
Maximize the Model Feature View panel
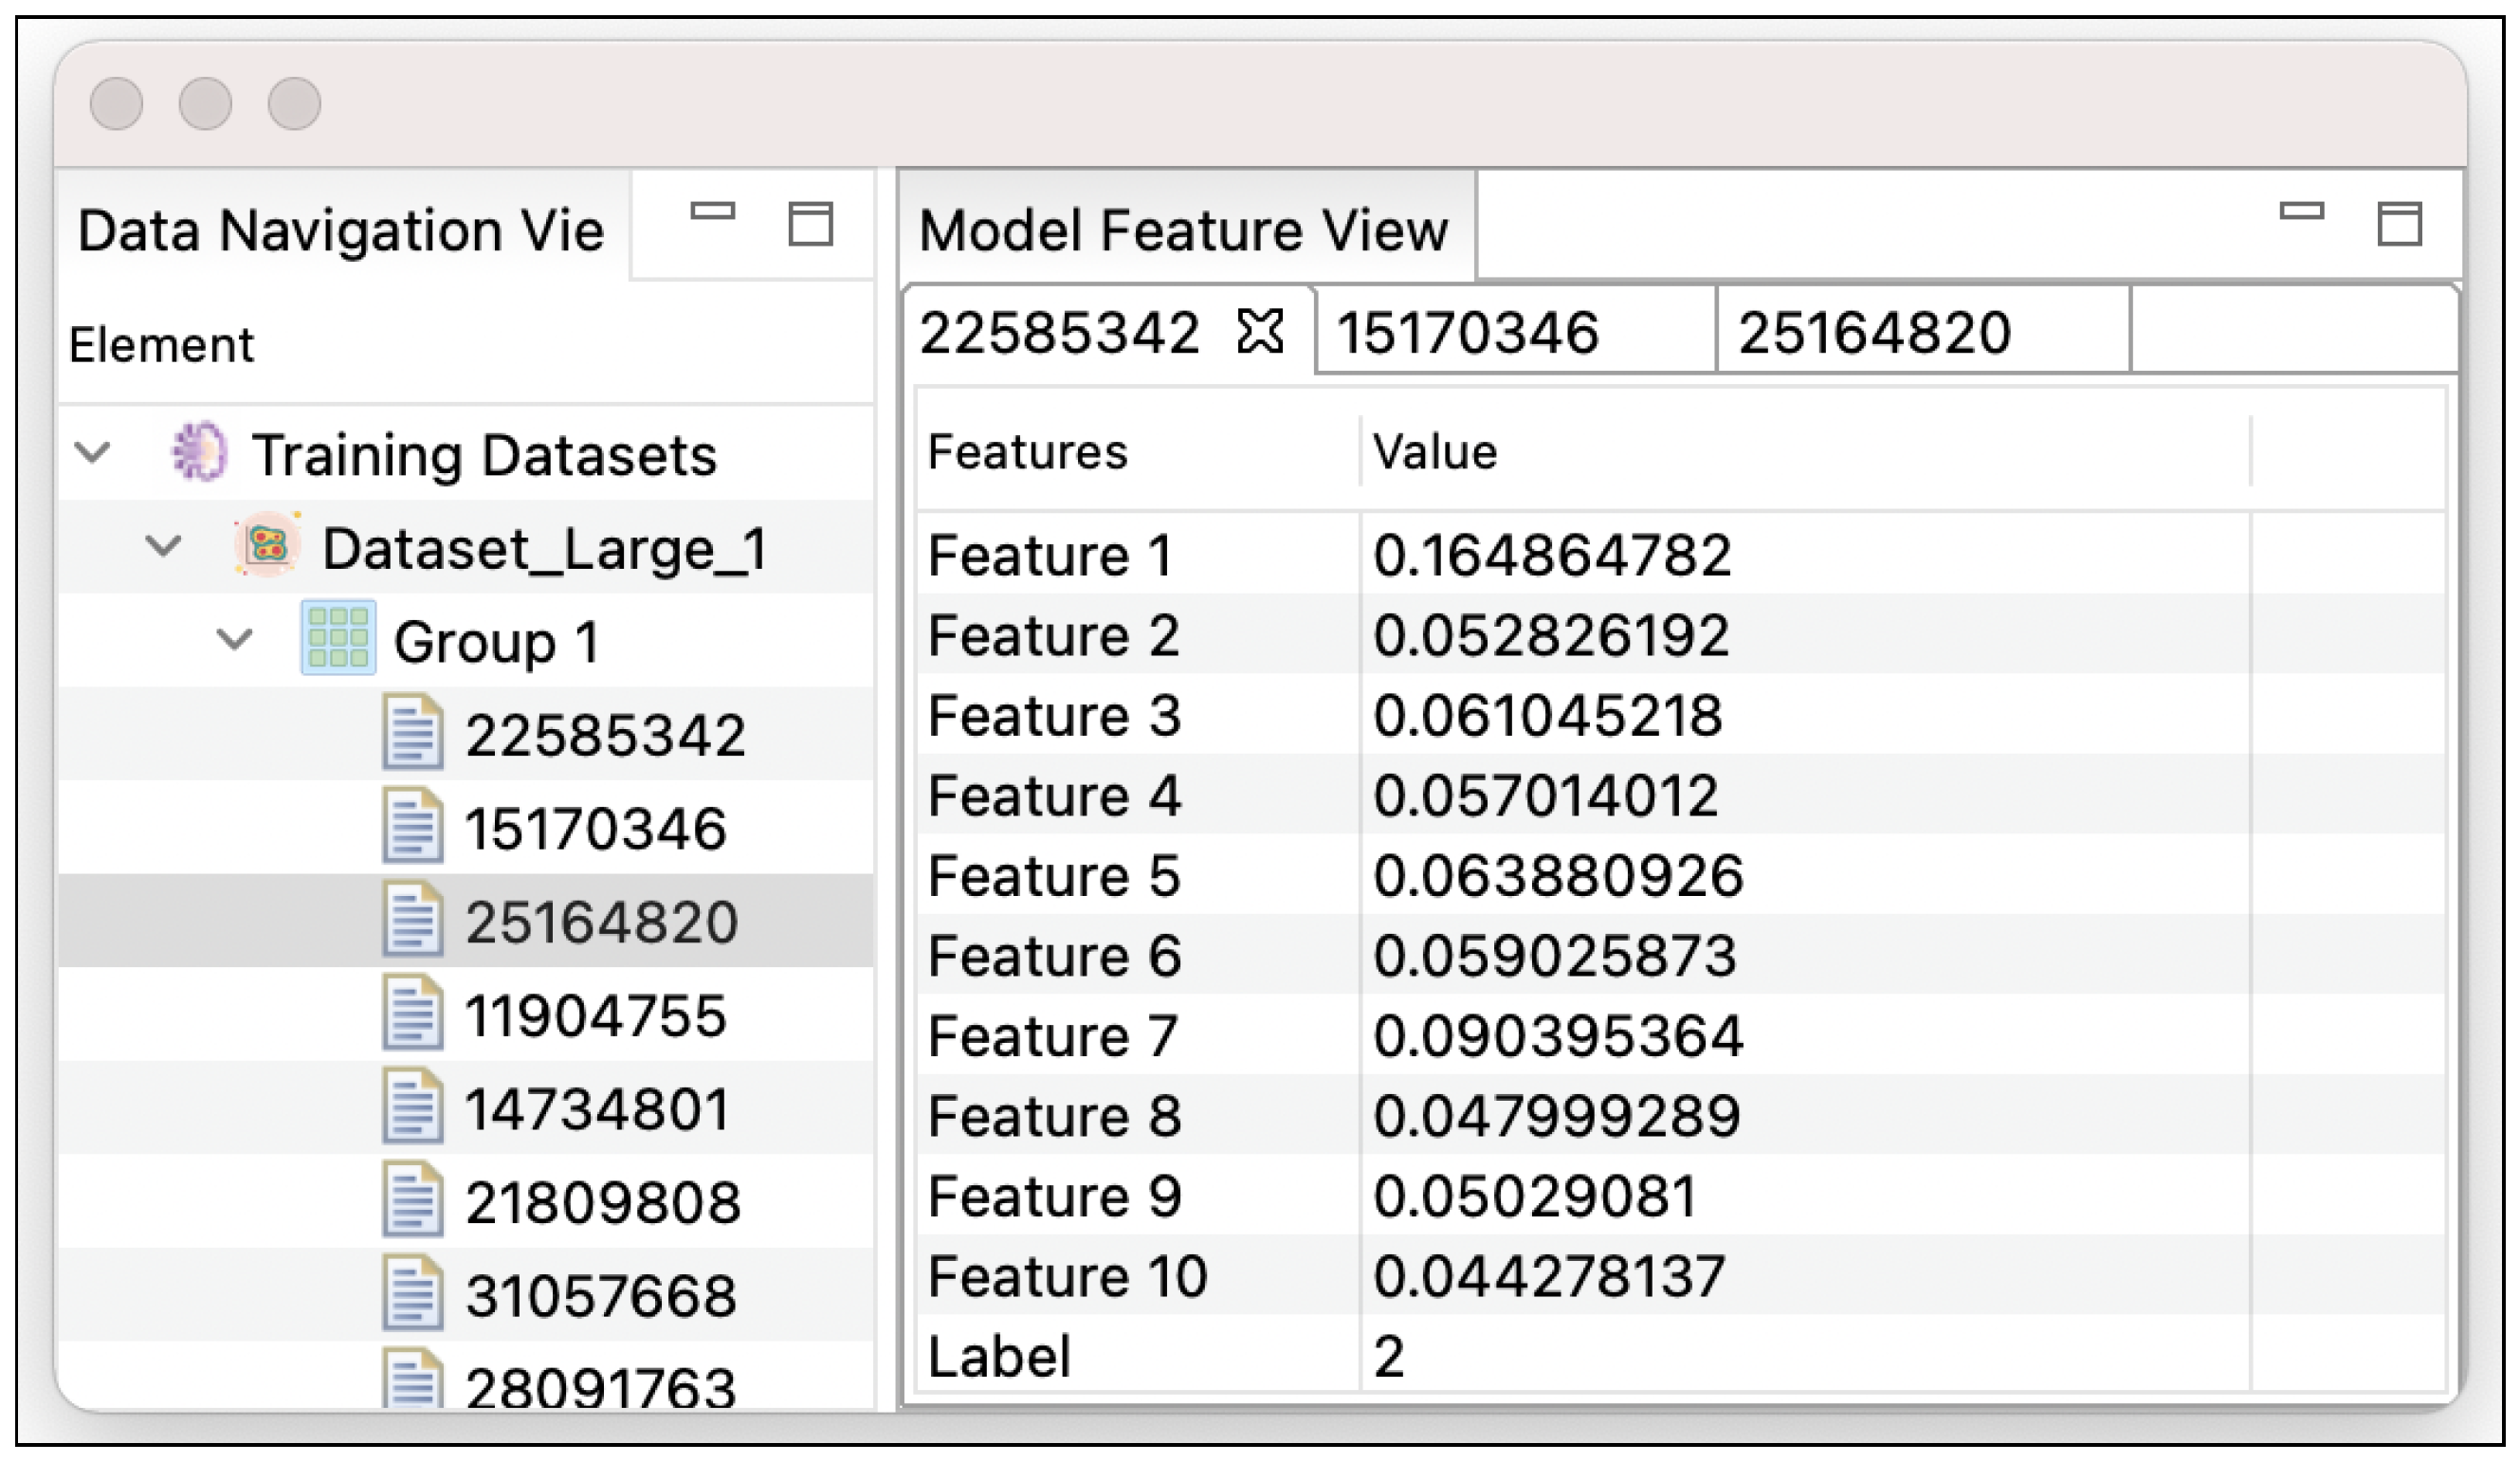[2398, 223]
